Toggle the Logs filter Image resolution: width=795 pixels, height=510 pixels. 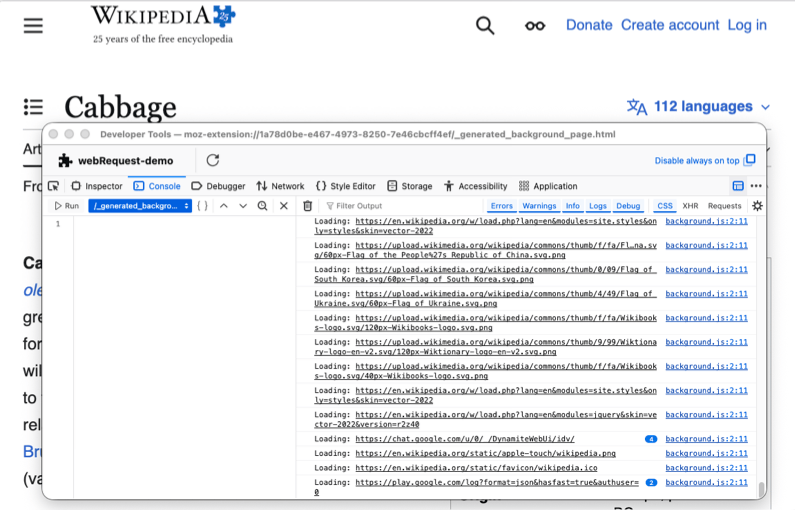pos(598,206)
